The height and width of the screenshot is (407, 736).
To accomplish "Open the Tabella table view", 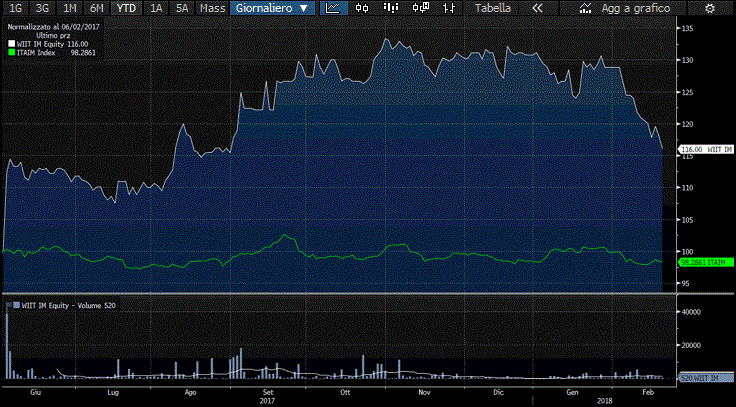I will [492, 8].
